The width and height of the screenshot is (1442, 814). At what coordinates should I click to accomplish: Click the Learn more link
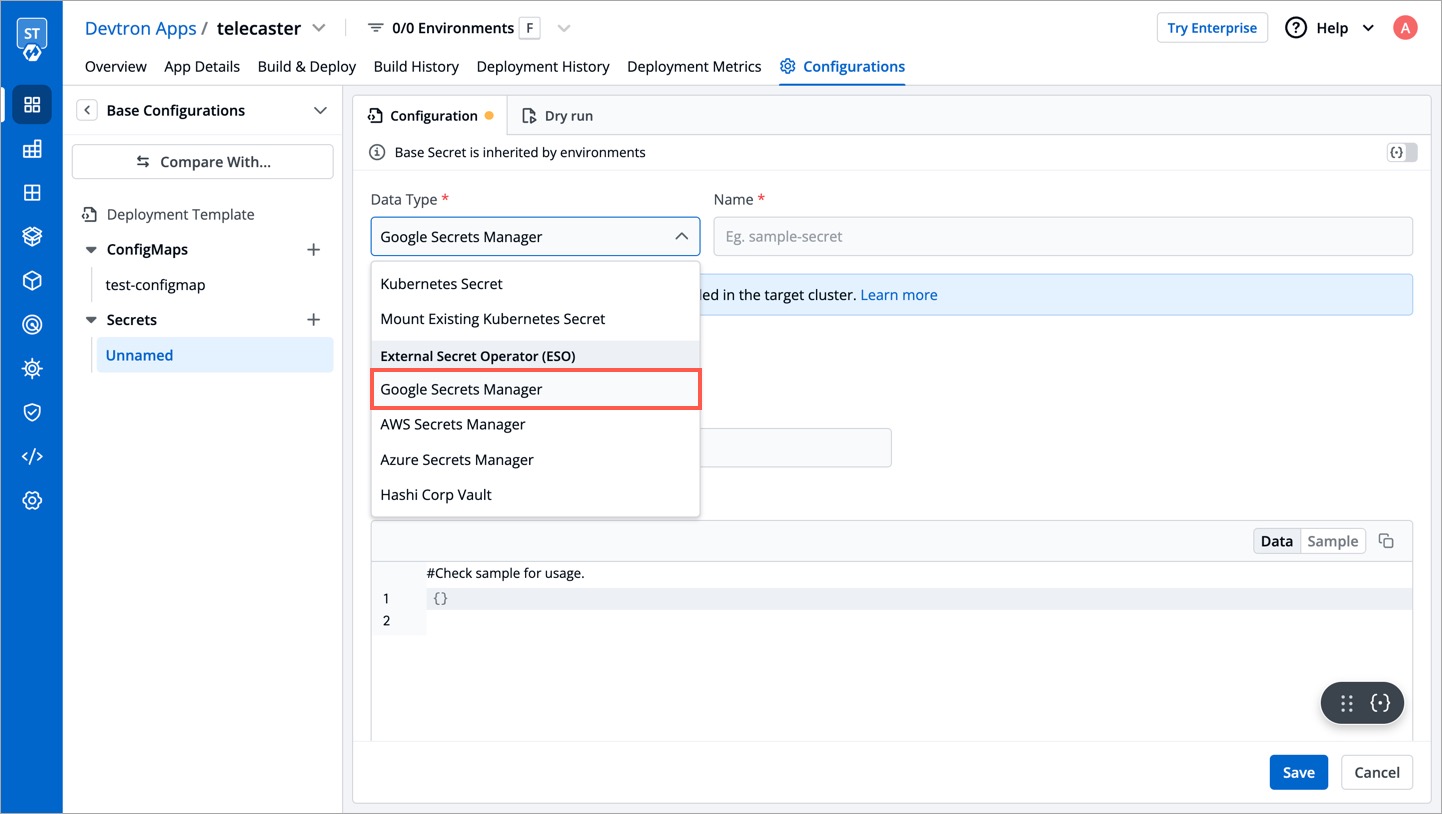tap(898, 294)
